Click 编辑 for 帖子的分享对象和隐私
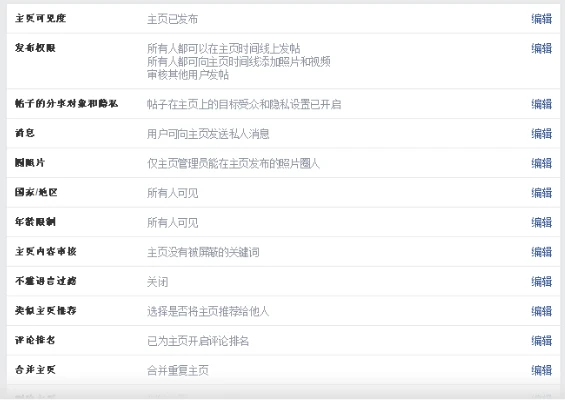This screenshot has height=400, width=565. [542, 104]
